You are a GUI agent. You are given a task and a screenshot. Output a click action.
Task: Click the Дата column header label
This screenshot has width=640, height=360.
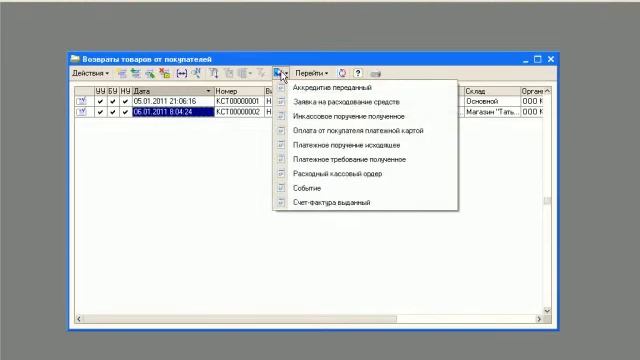click(x=142, y=91)
